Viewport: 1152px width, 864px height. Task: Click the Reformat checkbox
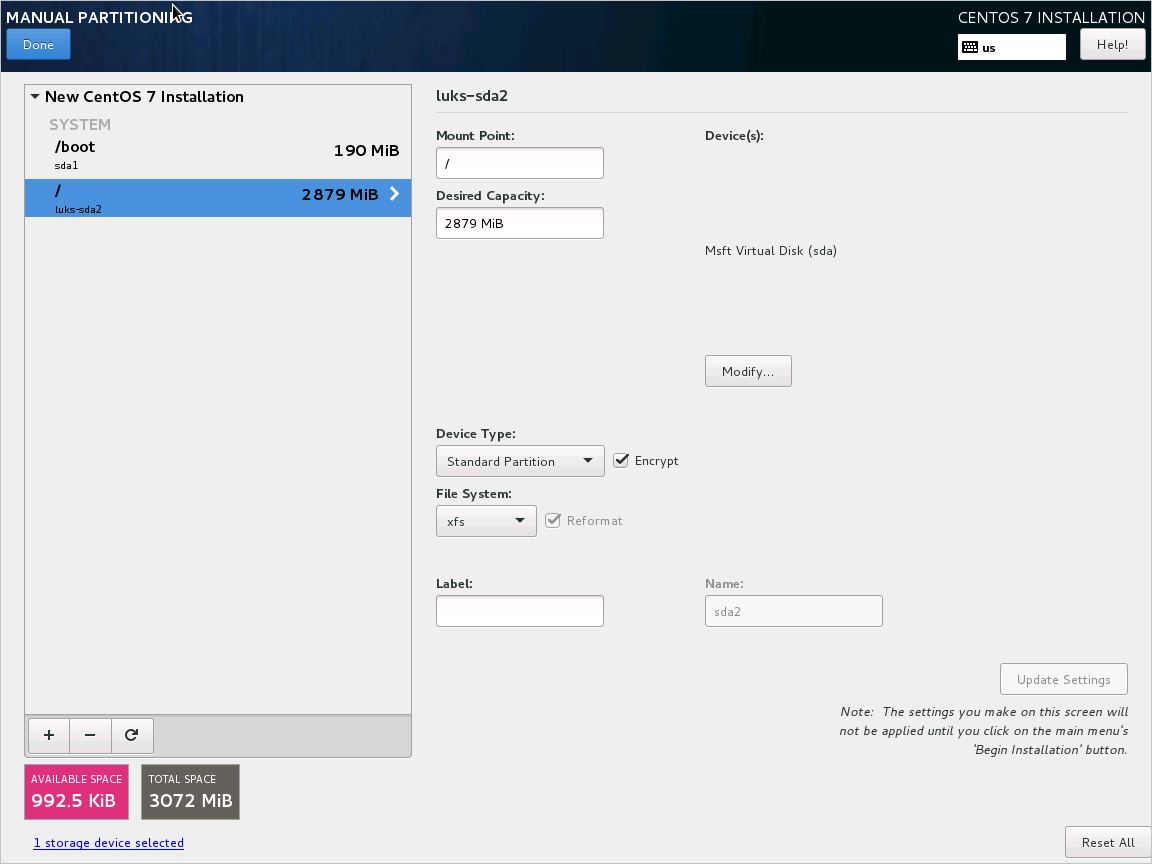pyautogui.click(x=553, y=520)
